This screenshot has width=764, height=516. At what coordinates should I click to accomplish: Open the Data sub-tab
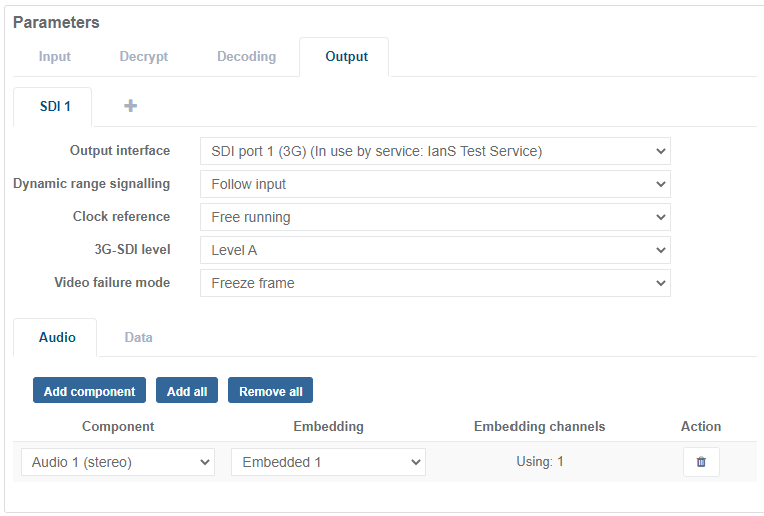tap(138, 338)
